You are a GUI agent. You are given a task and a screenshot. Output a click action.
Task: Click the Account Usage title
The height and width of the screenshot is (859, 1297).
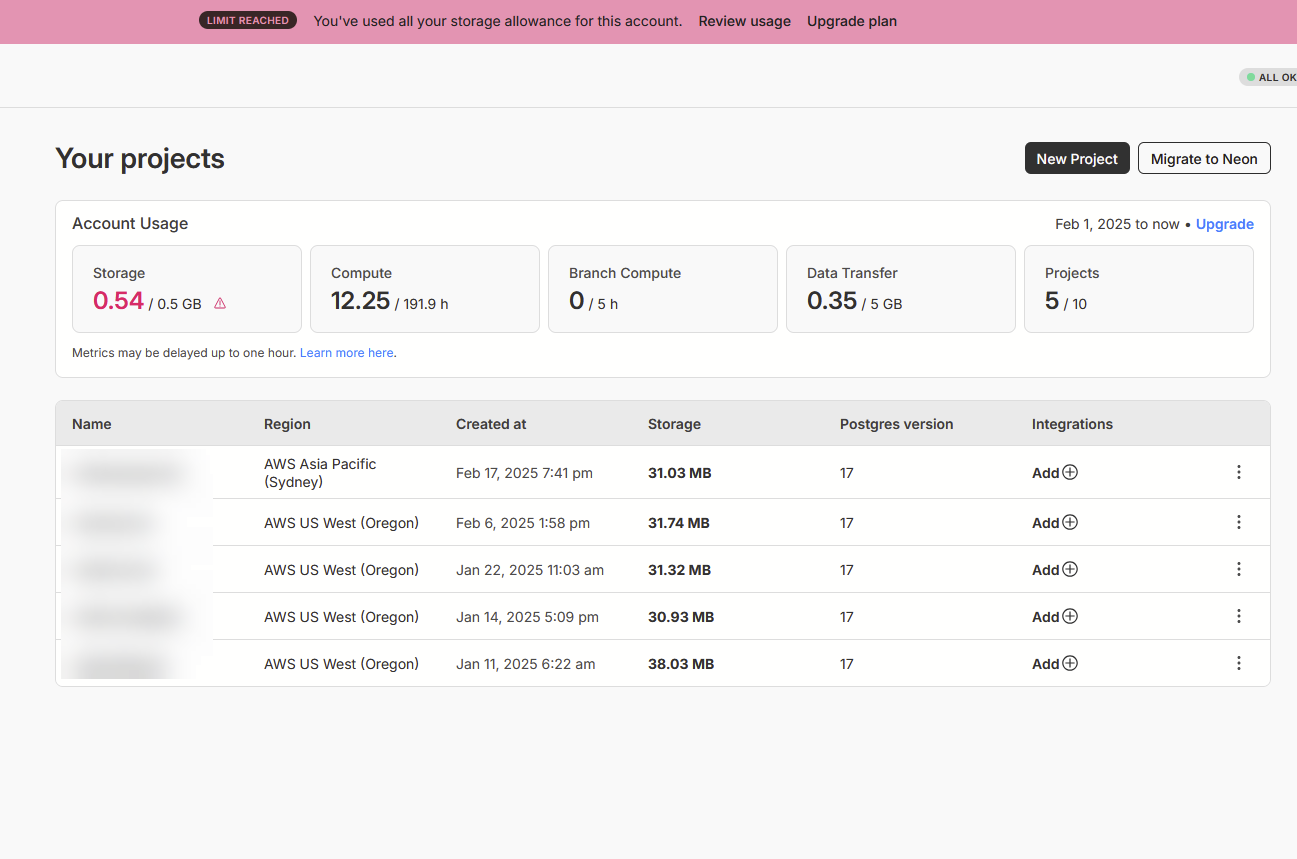(130, 224)
